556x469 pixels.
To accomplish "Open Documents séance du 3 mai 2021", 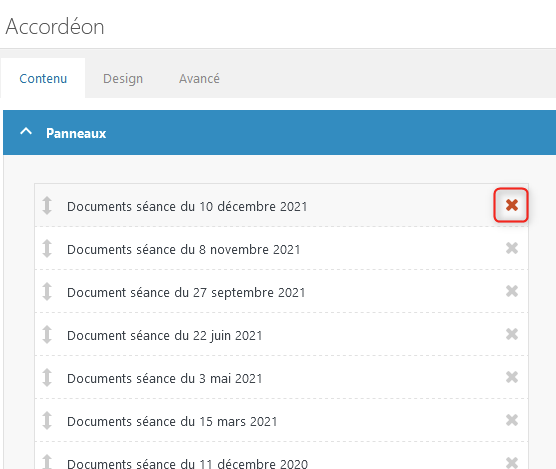I will (165, 378).
